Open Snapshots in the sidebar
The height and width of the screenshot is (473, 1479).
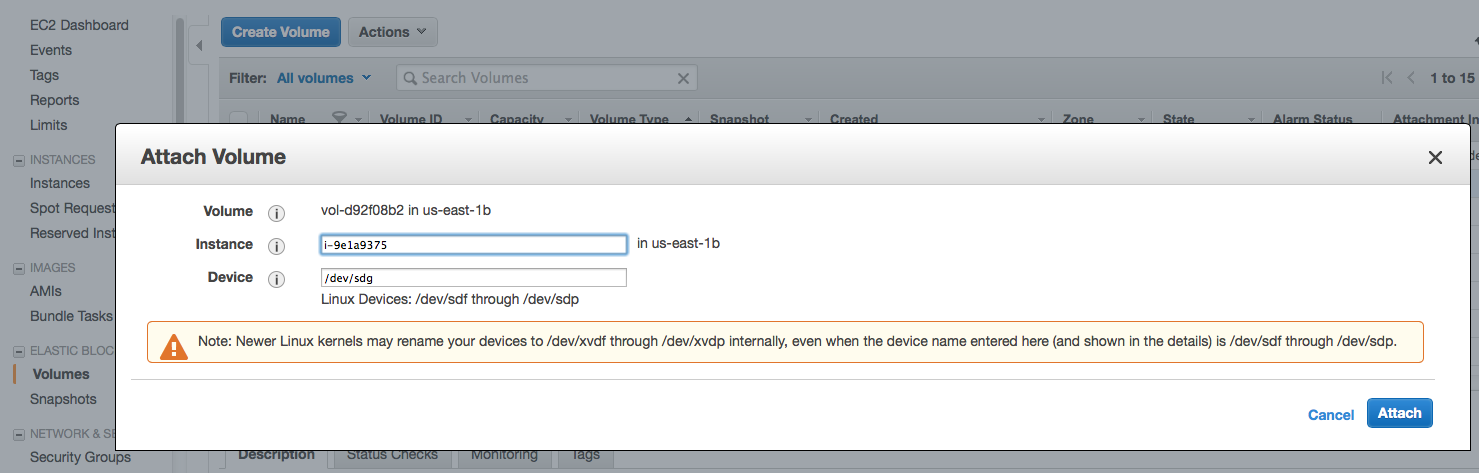point(63,399)
